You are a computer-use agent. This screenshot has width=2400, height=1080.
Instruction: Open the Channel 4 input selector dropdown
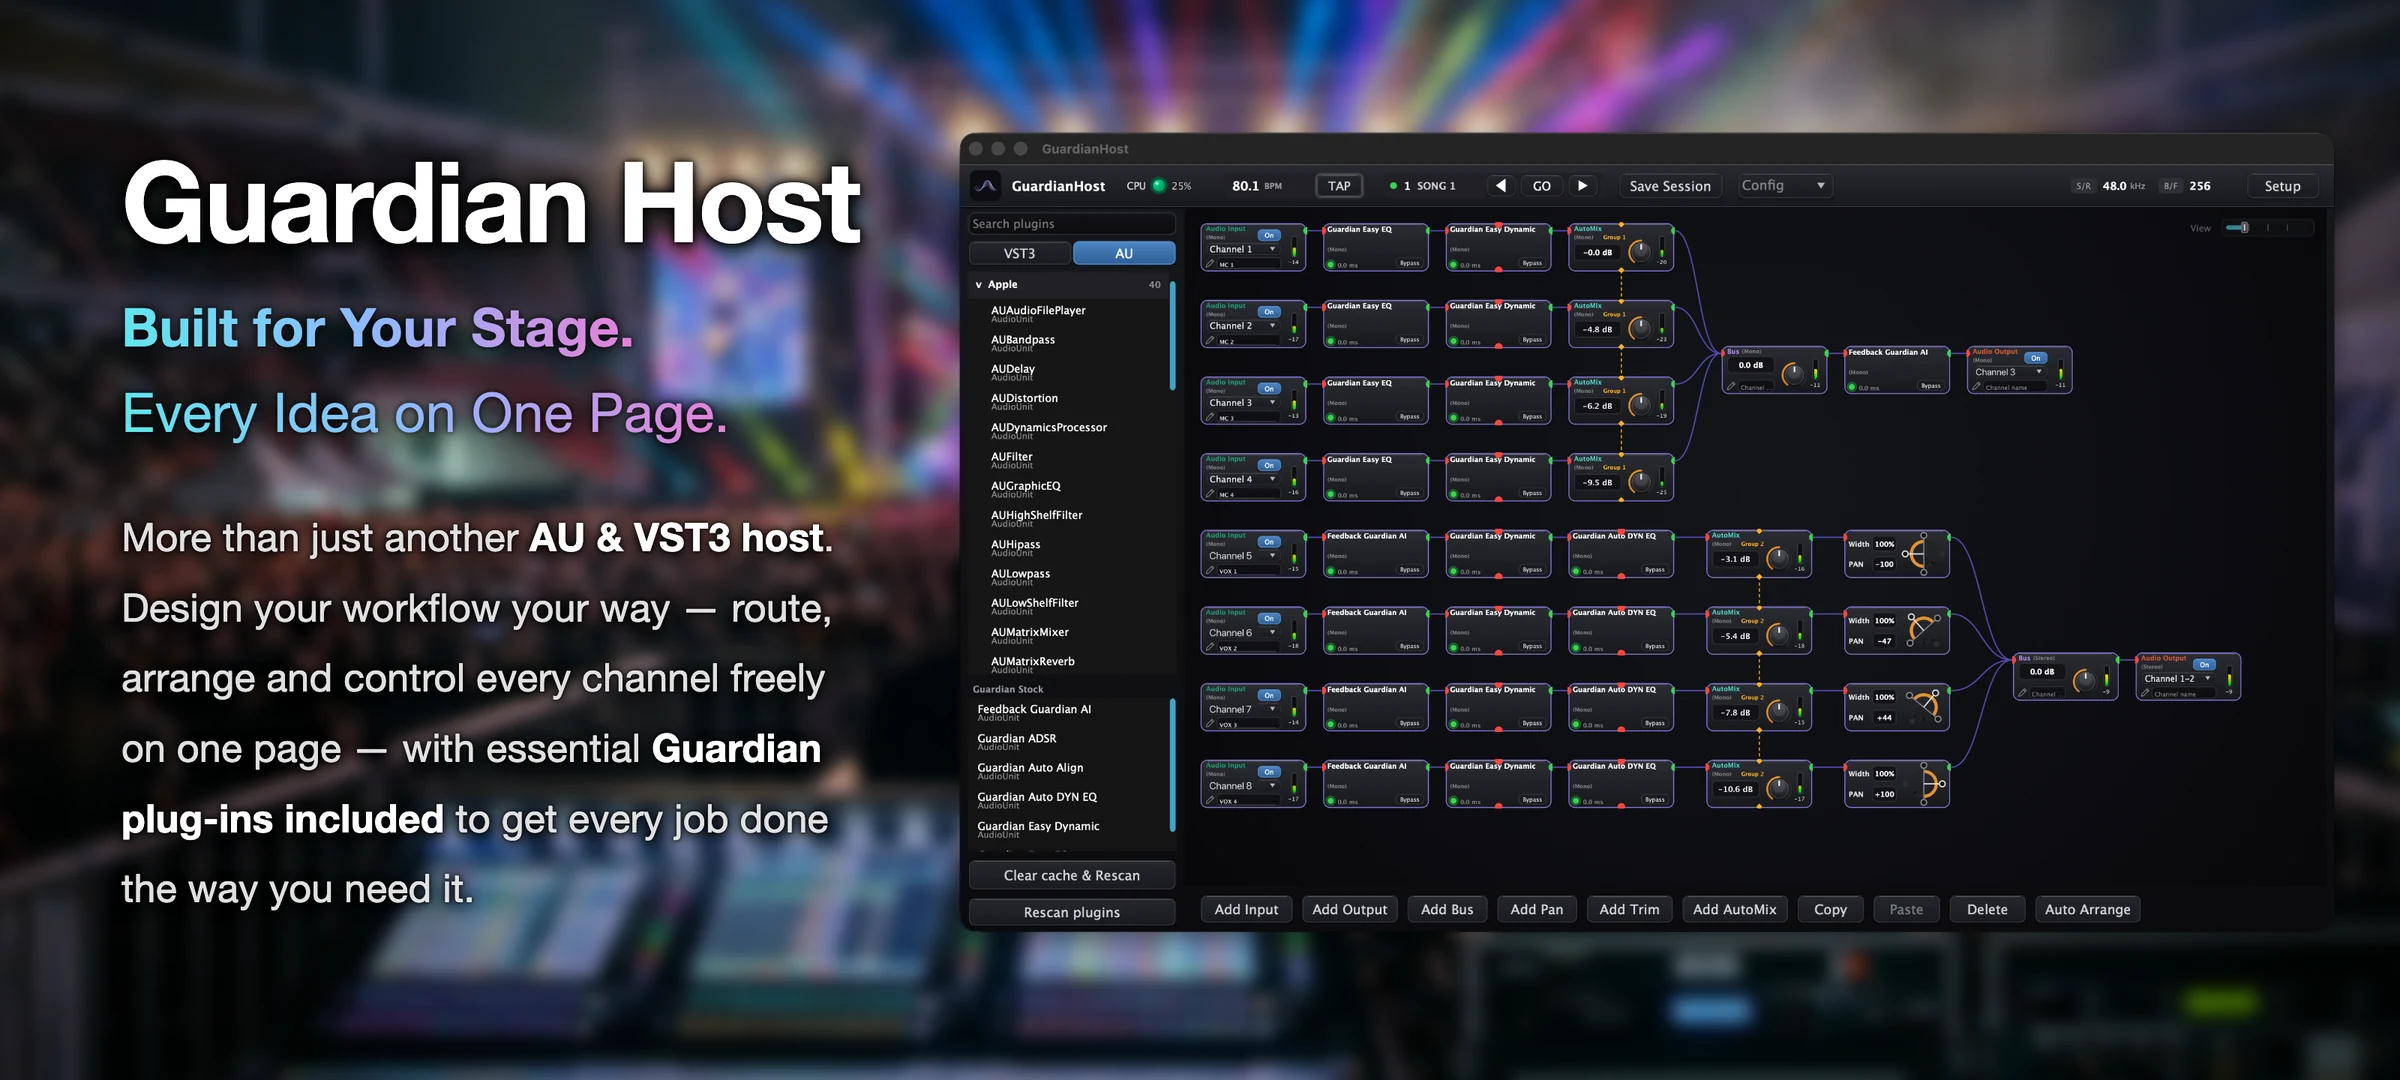(x=1243, y=480)
